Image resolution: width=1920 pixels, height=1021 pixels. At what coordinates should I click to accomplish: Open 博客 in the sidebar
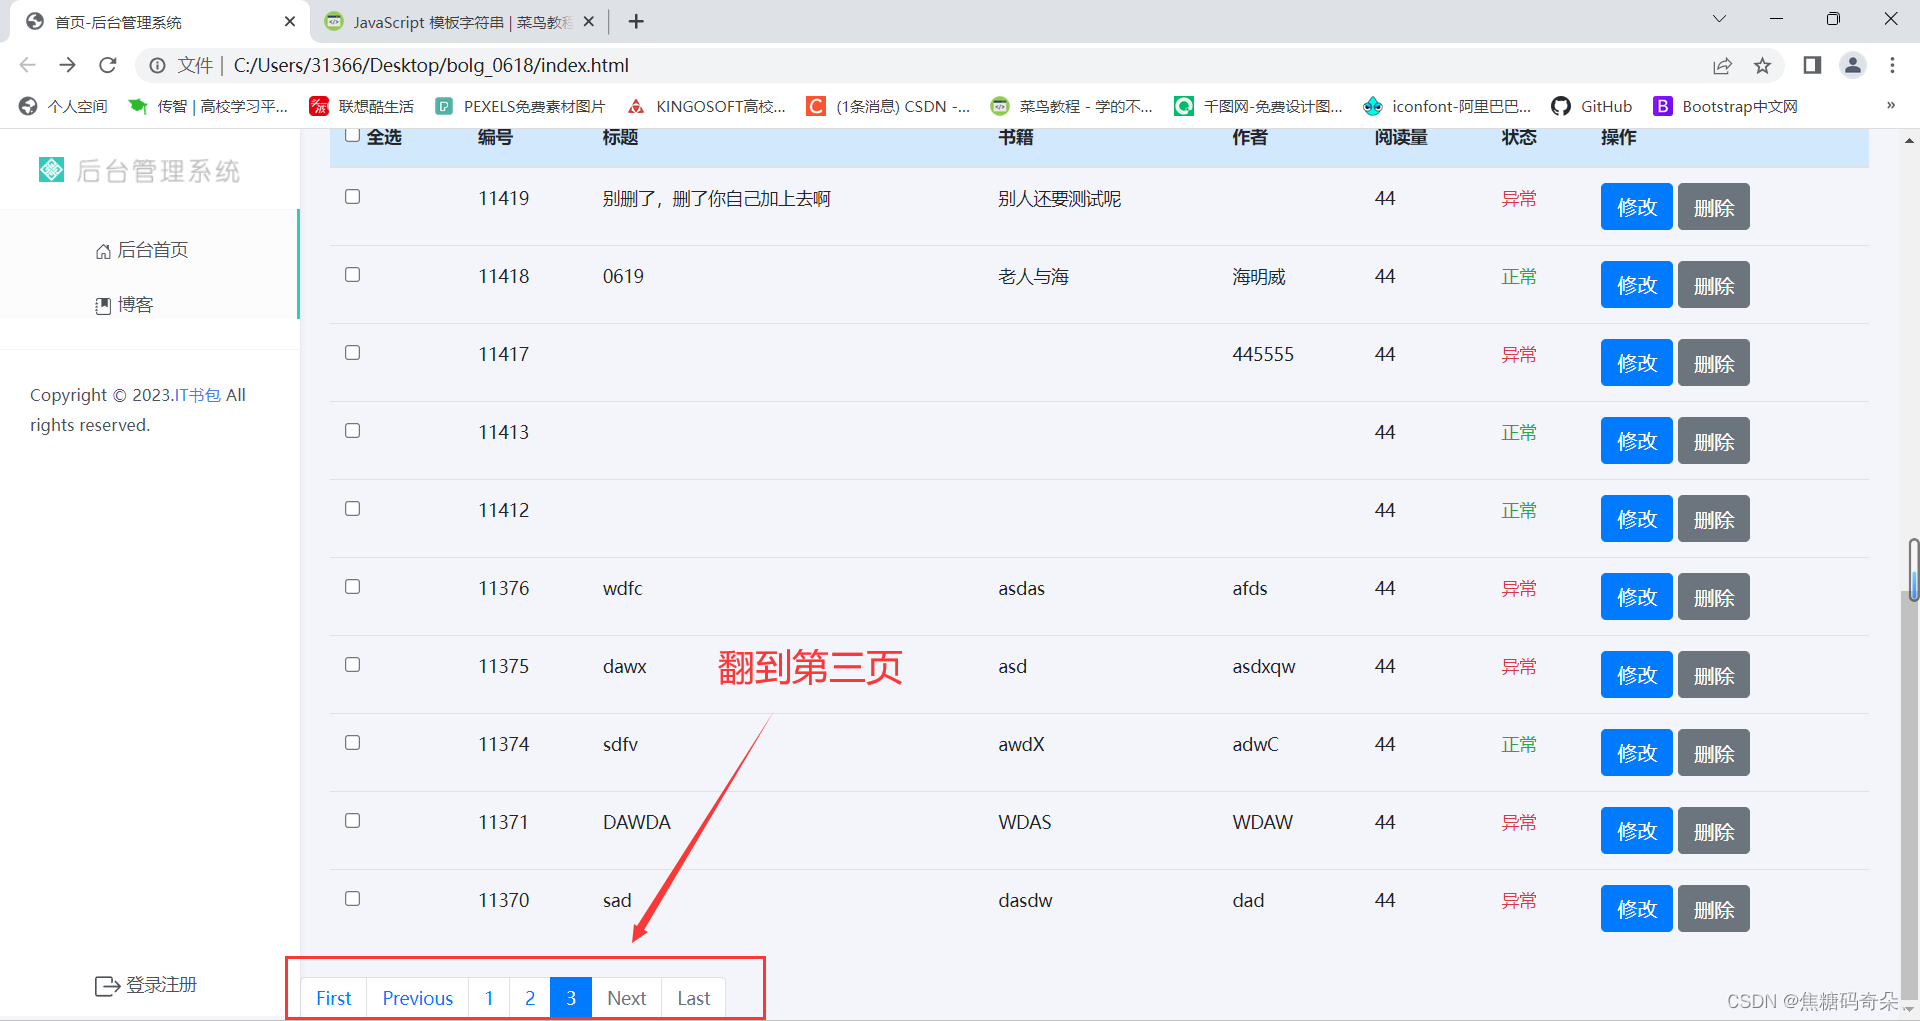124,305
